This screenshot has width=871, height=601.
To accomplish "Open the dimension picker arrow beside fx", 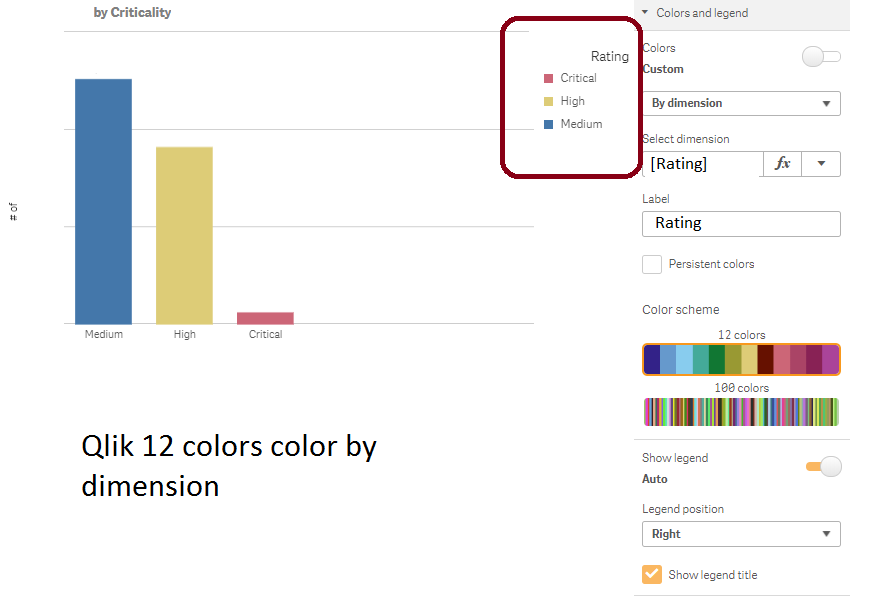I will [822, 163].
